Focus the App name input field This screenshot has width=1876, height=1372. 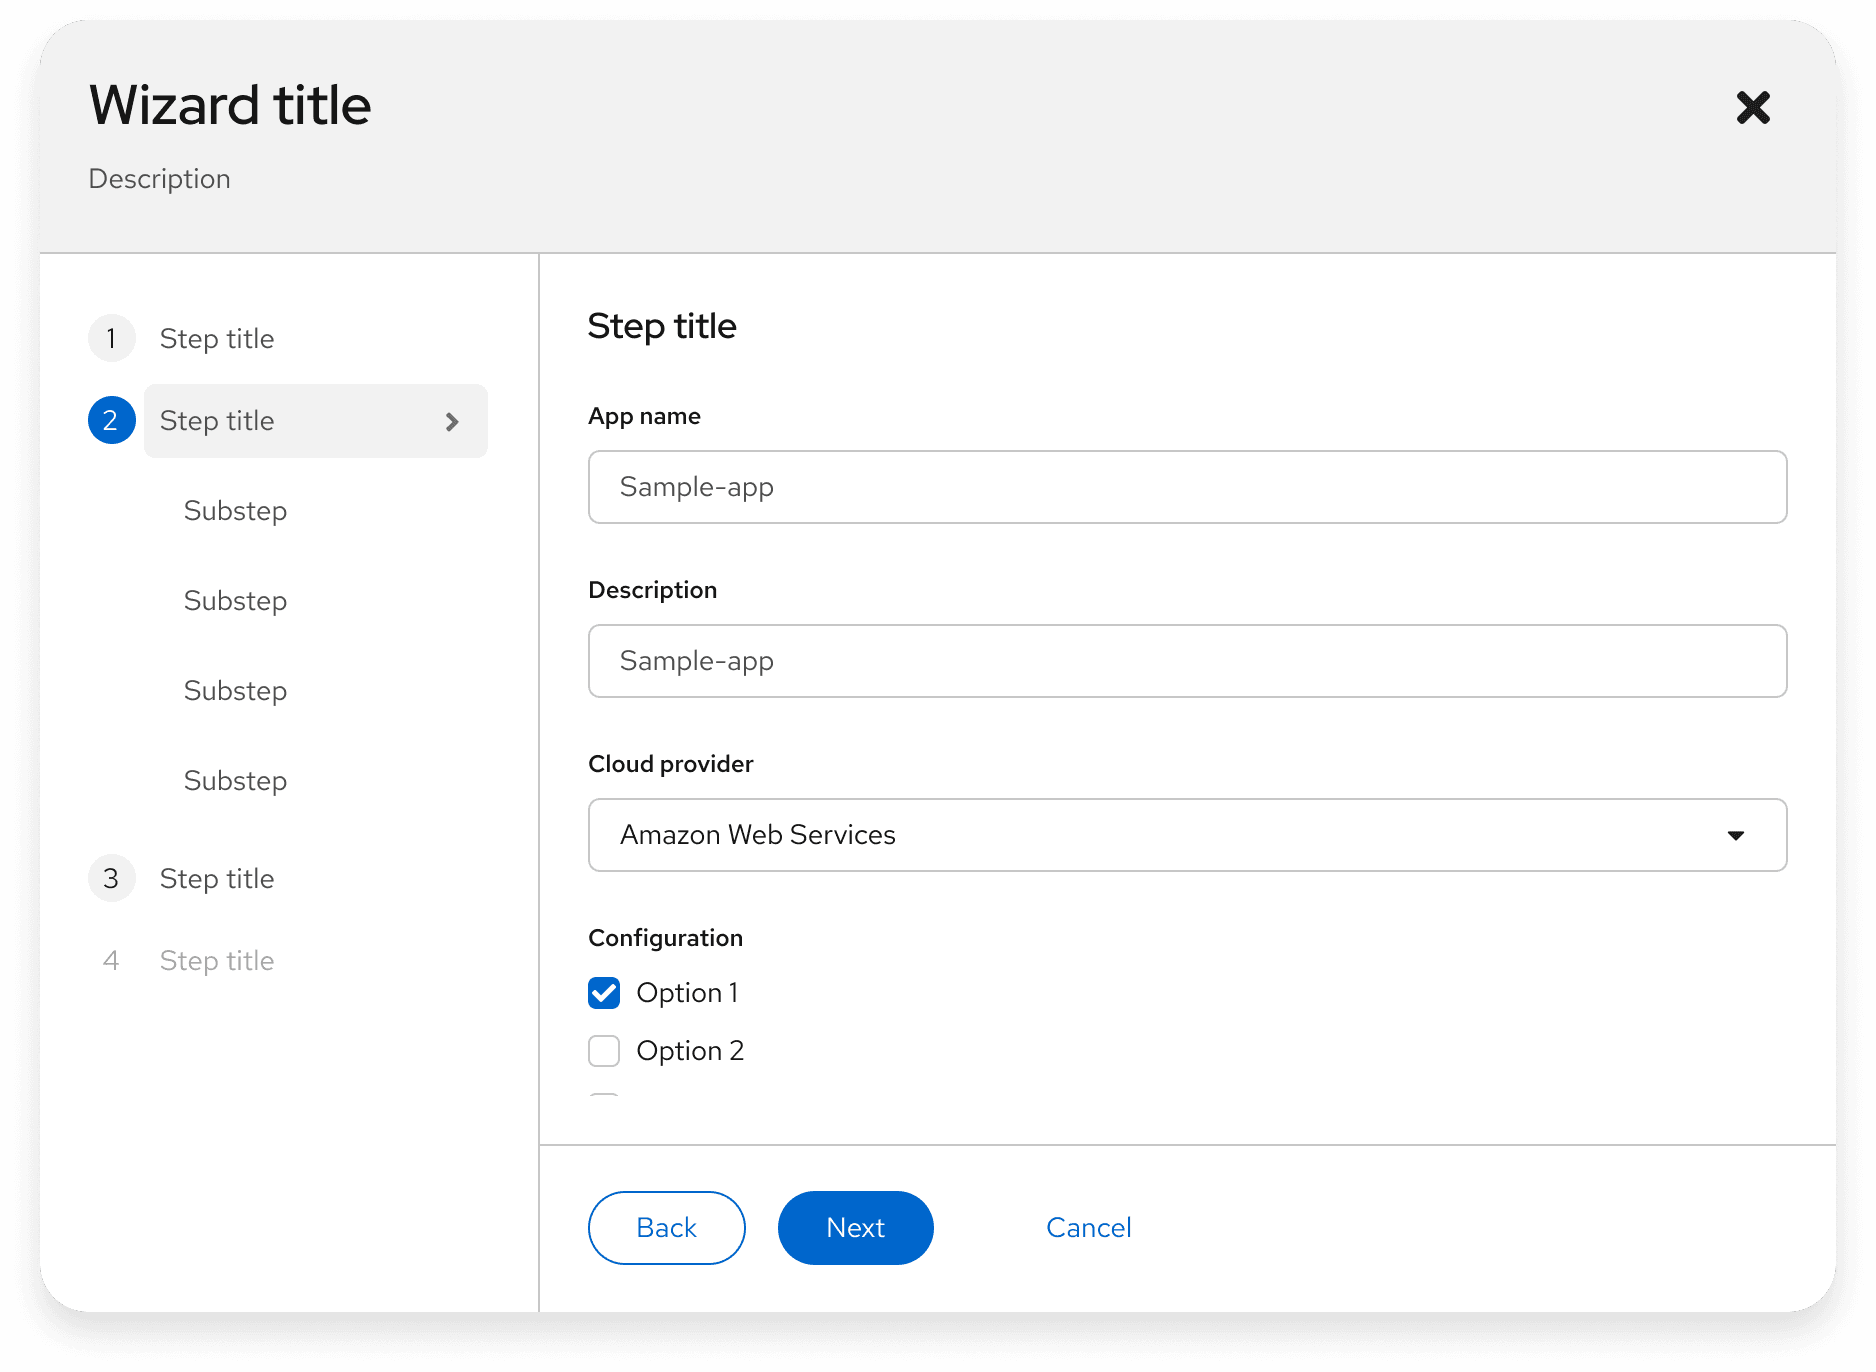(x=1186, y=487)
